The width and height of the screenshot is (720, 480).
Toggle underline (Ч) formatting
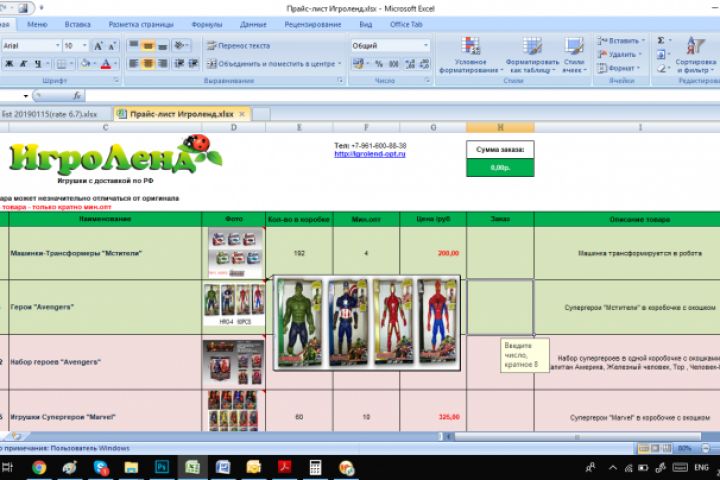[x=38, y=64]
